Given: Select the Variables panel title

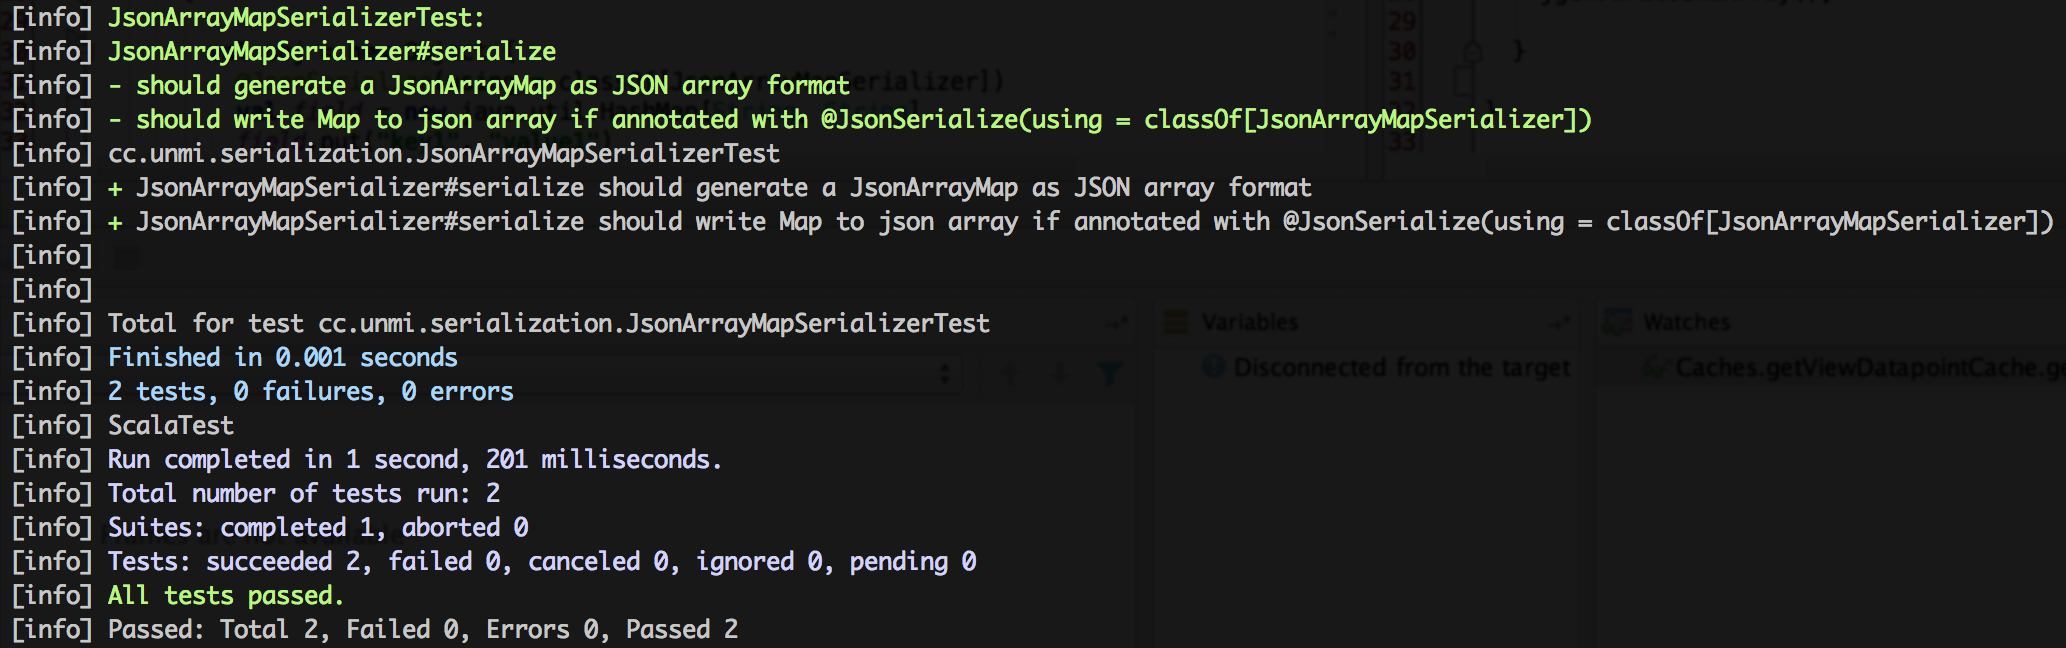Looking at the screenshot, I should click(x=1249, y=322).
